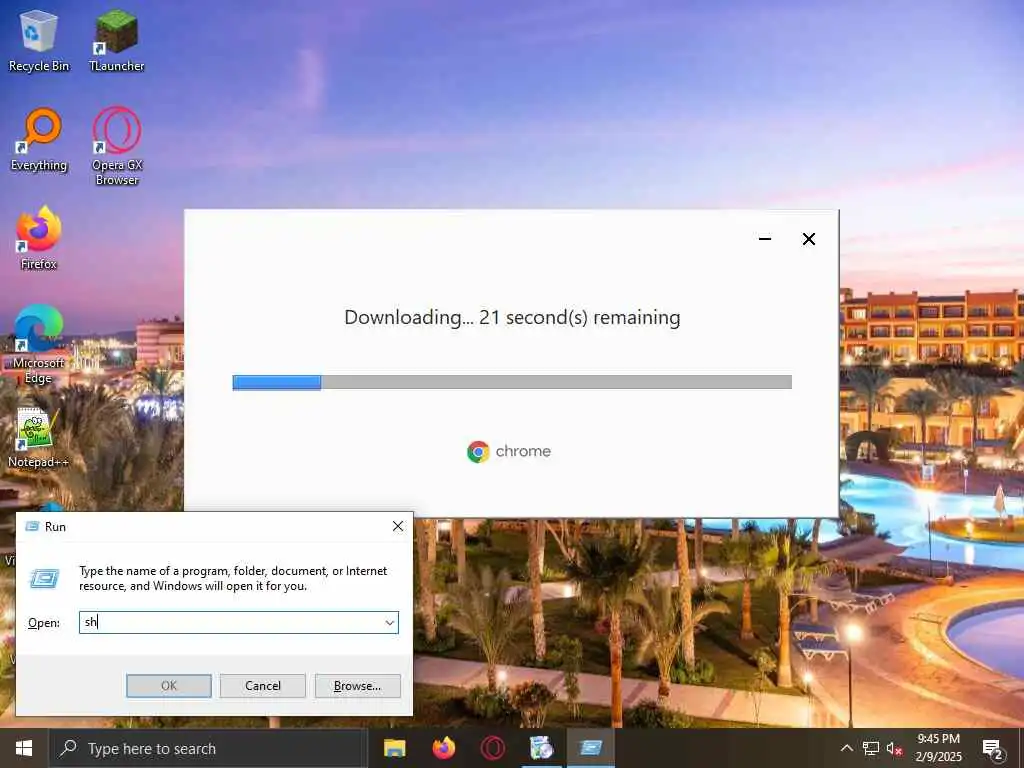The image size is (1024, 768).
Task: Click the taskbar search box
Action: [209, 748]
